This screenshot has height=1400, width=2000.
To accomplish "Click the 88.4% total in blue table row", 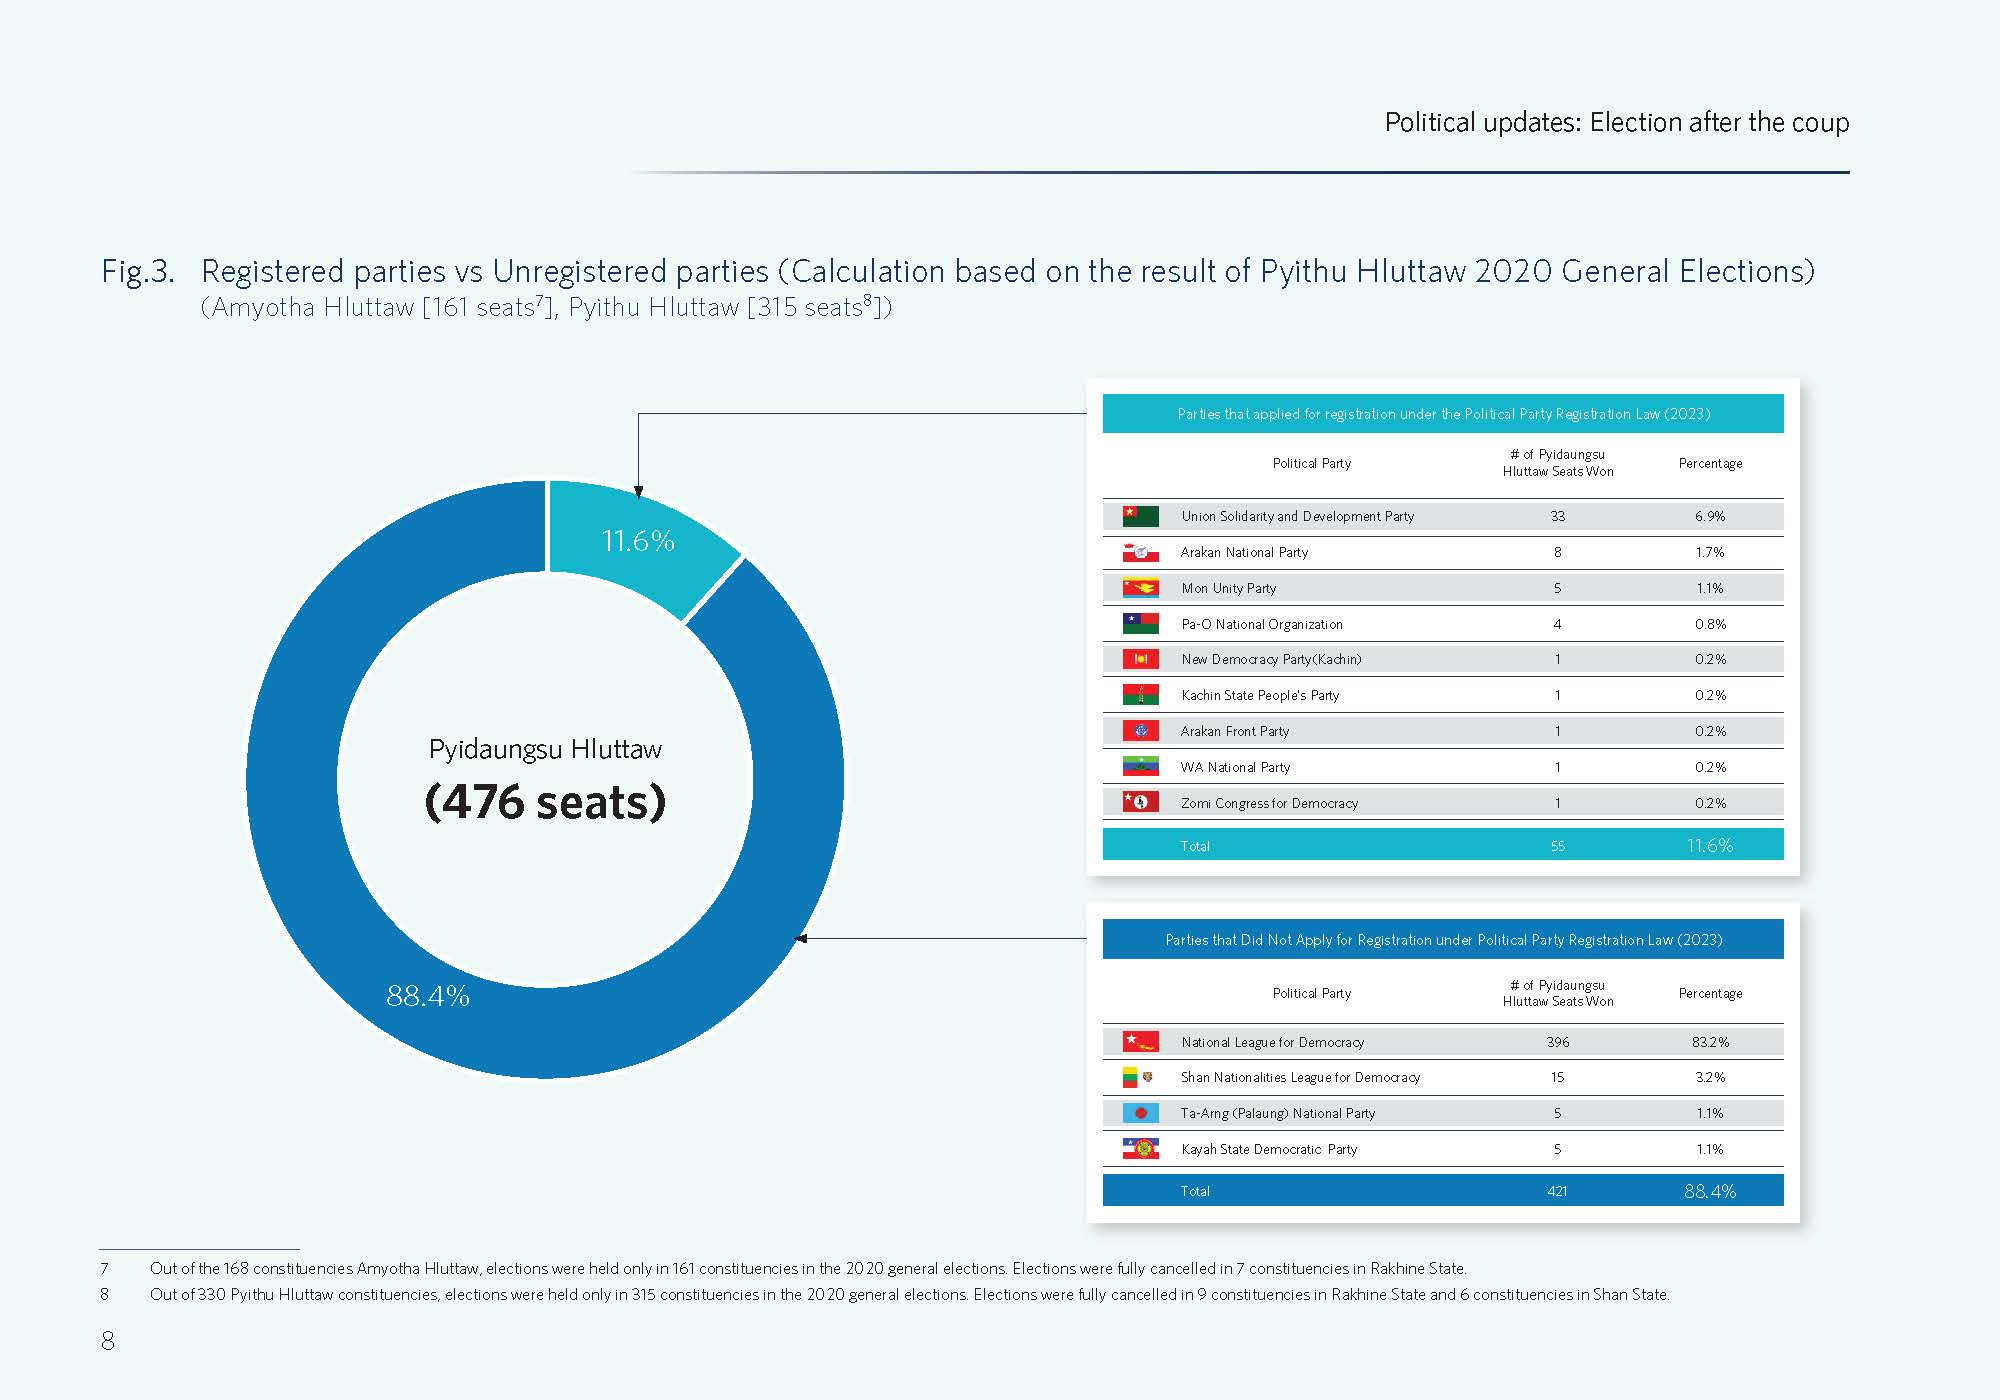I will (1710, 1191).
